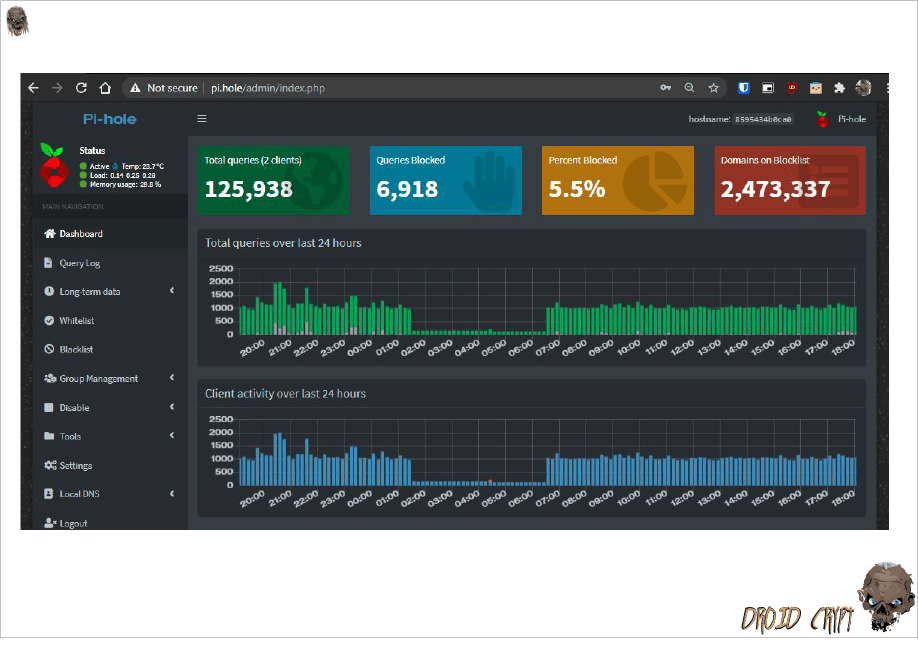Open the Query Log page
Image resolution: width=918 pixels, height=661 pixels.
coord(79,263)
